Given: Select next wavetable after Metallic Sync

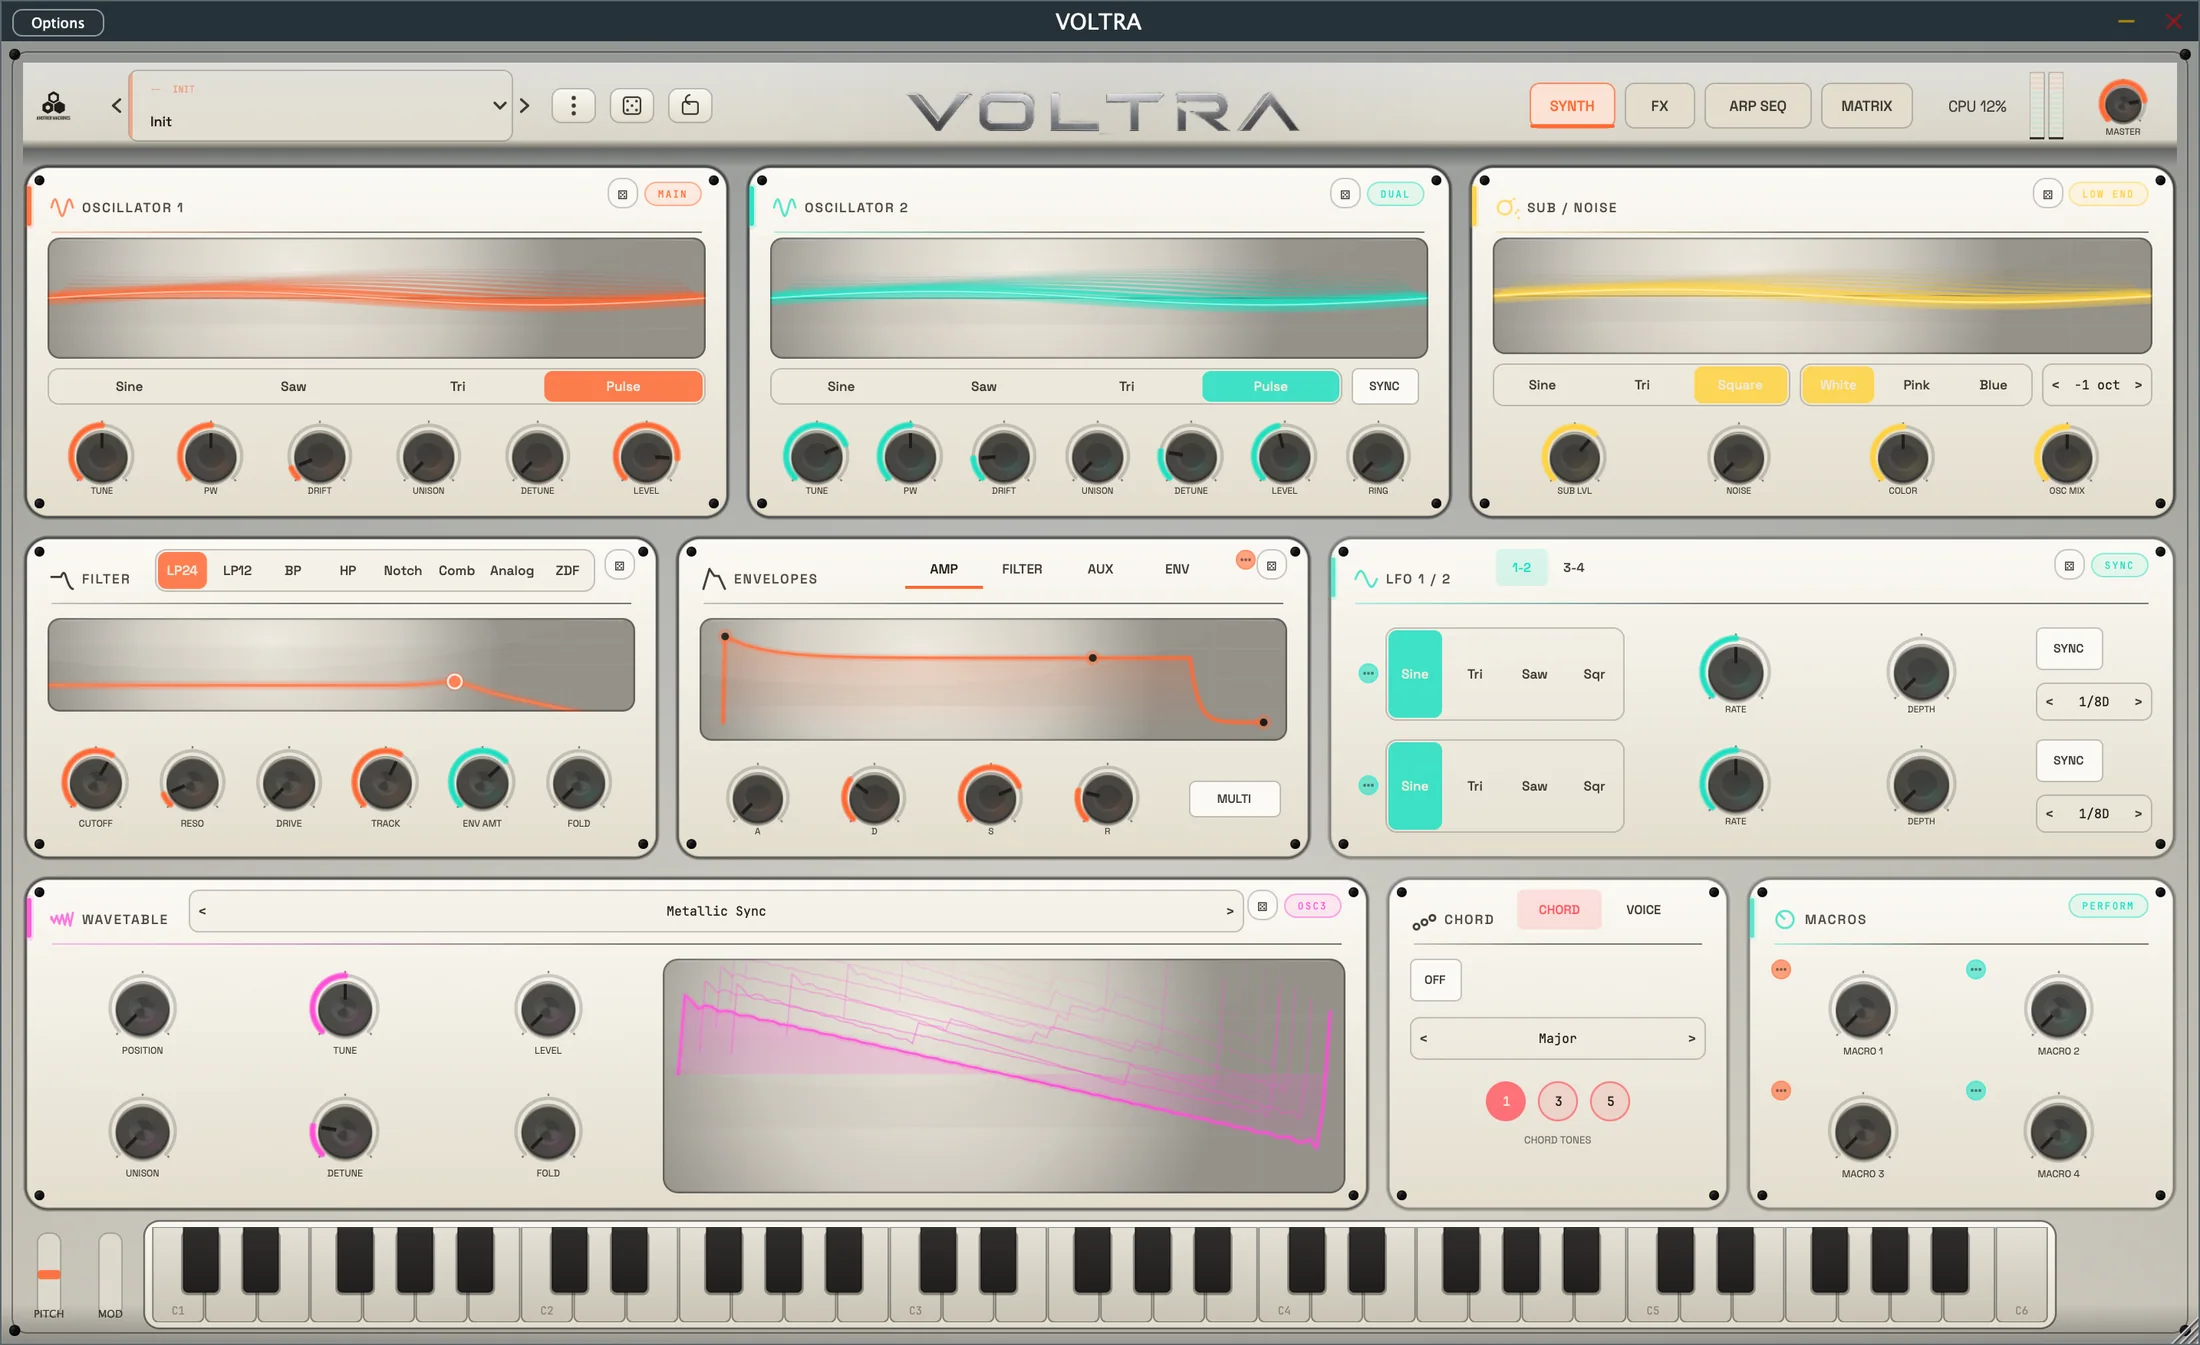Looking at the screenshot, I should click(1230, 911).
